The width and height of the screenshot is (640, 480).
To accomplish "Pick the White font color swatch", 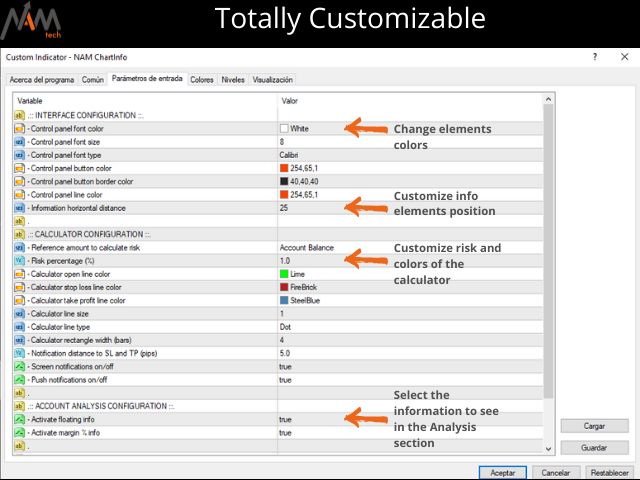I will (284, 129).
